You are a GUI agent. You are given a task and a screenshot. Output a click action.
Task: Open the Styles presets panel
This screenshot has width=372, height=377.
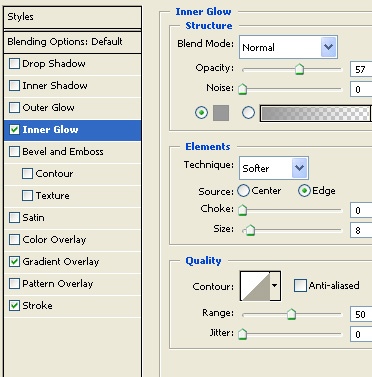point(73,17)
